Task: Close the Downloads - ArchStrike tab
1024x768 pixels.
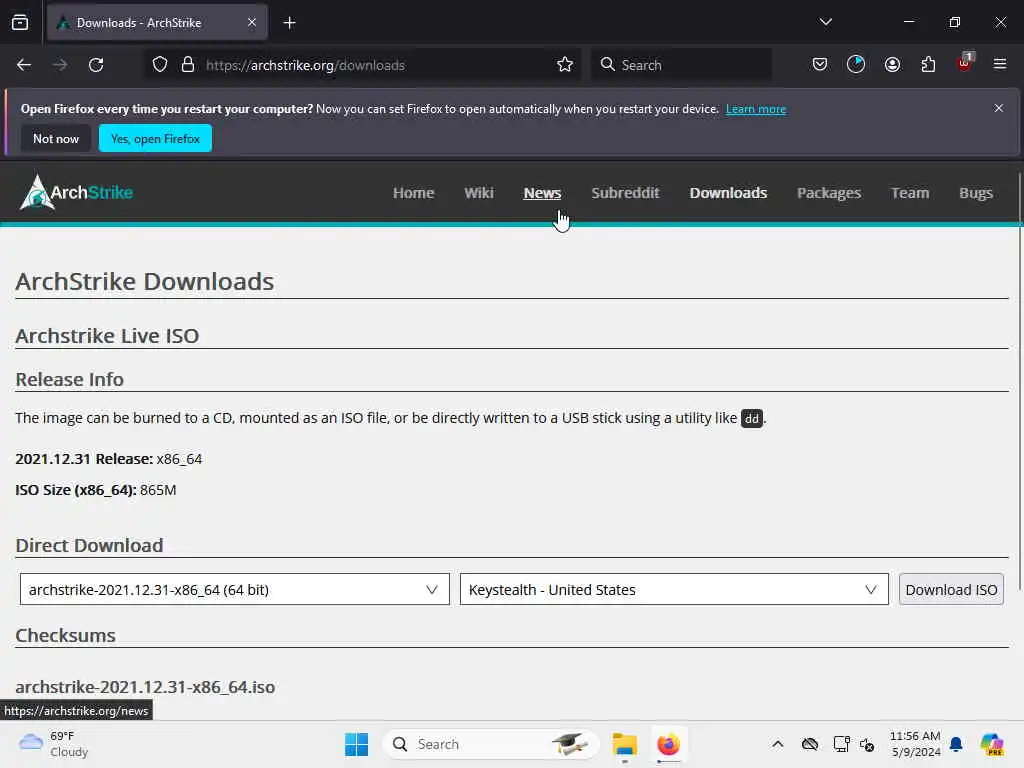Action: tap(252, 22)
